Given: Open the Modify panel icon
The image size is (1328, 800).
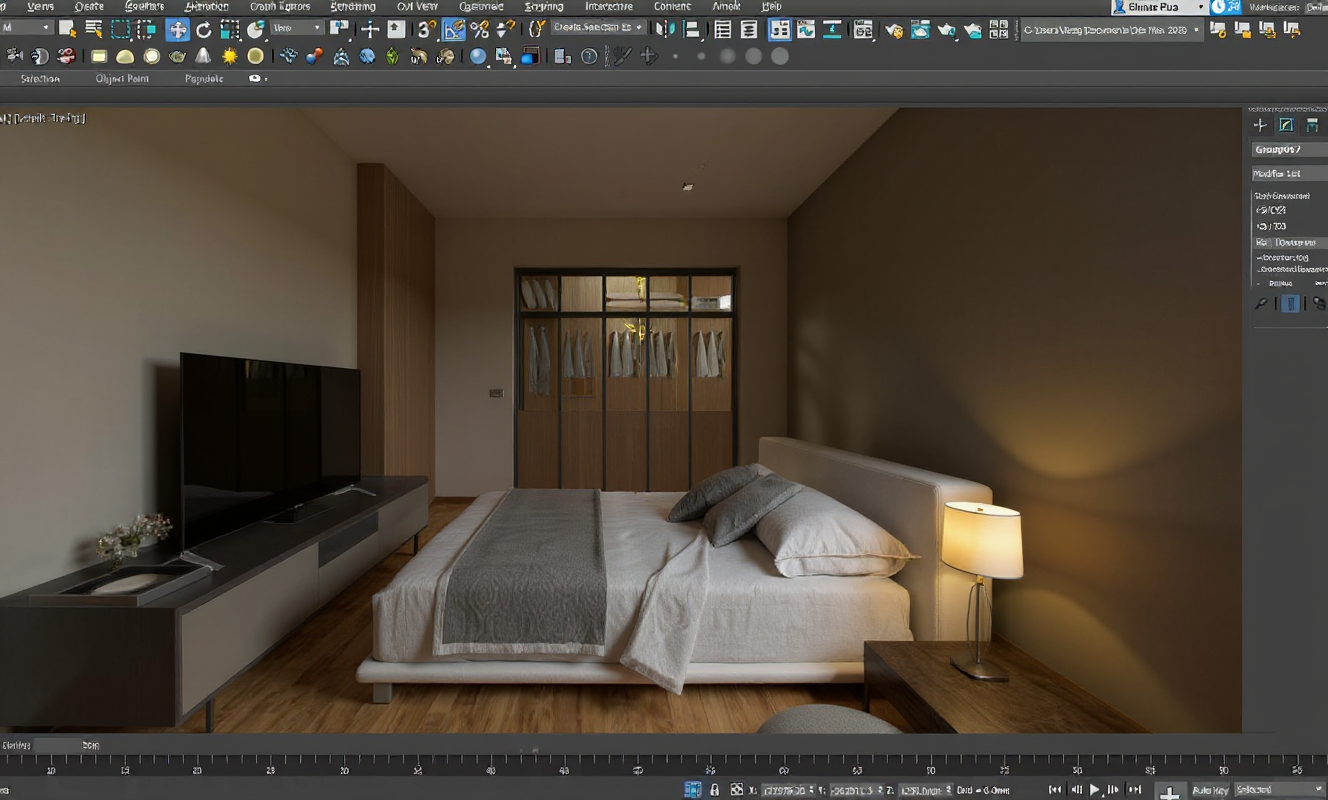Looking at the screenshot, I should (1286, 125).
